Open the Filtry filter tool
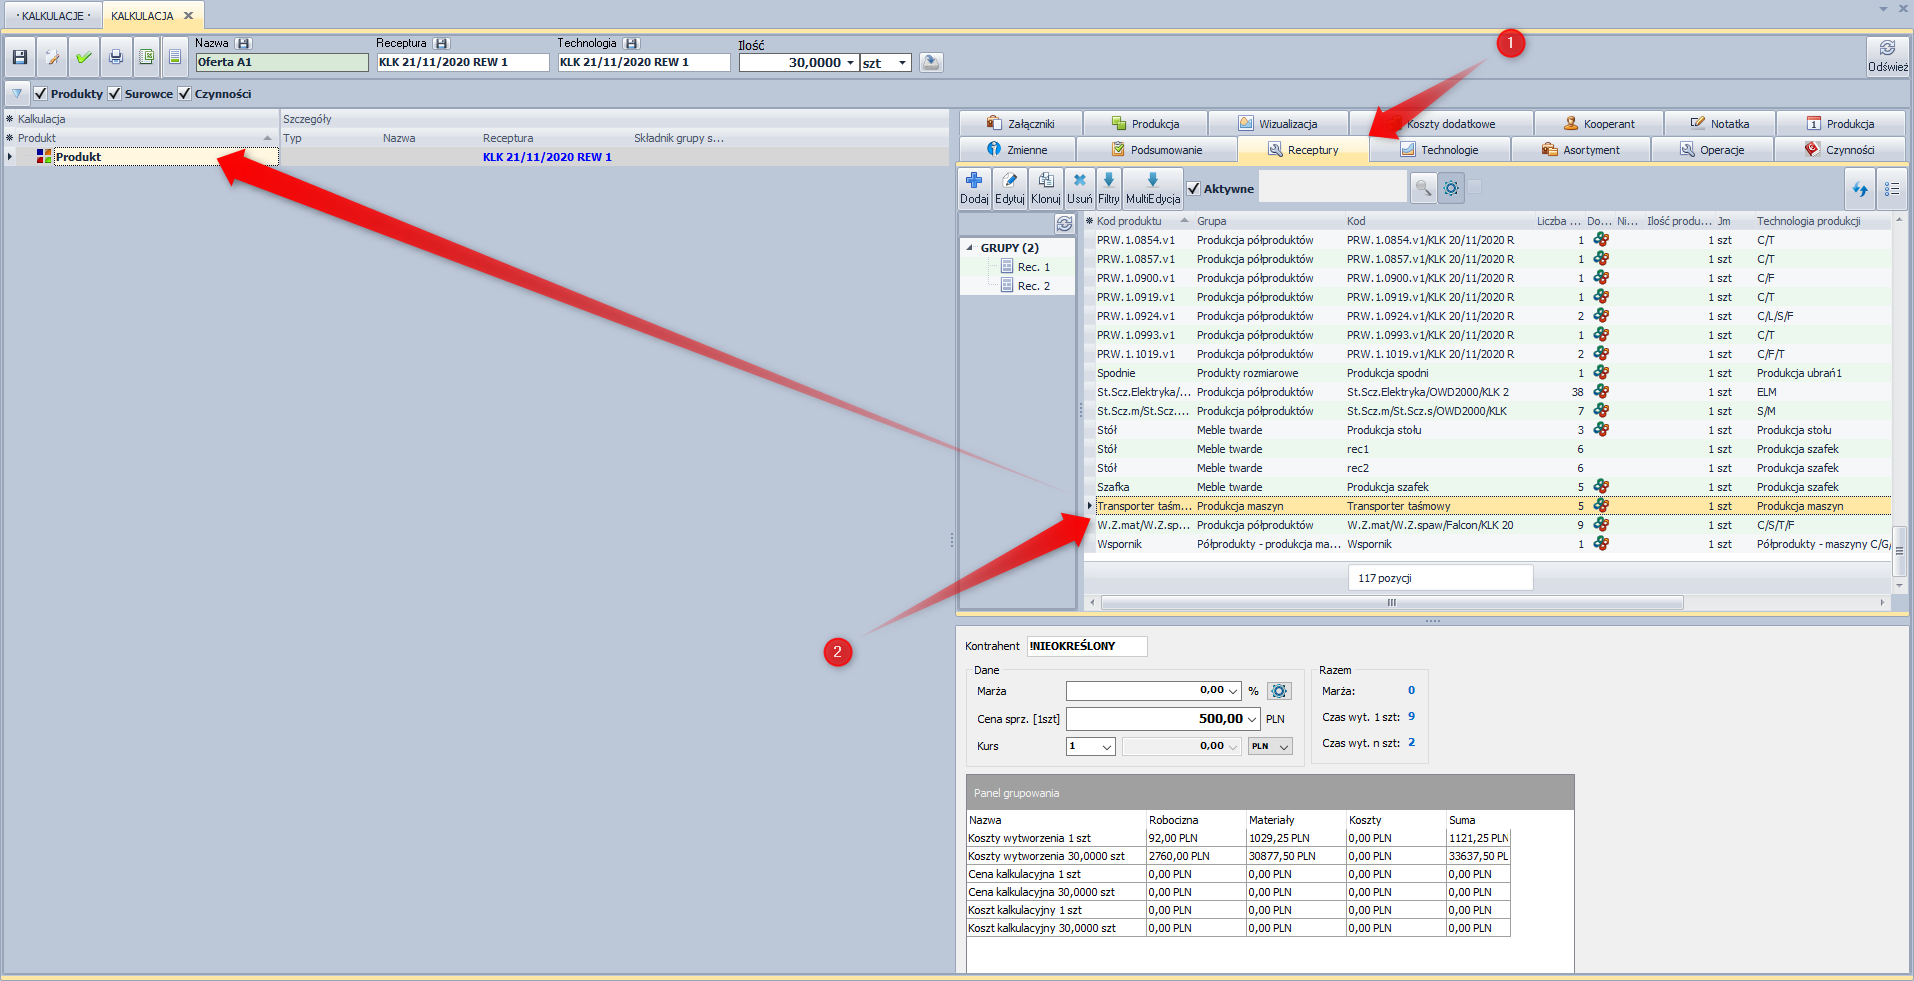 1108,187
